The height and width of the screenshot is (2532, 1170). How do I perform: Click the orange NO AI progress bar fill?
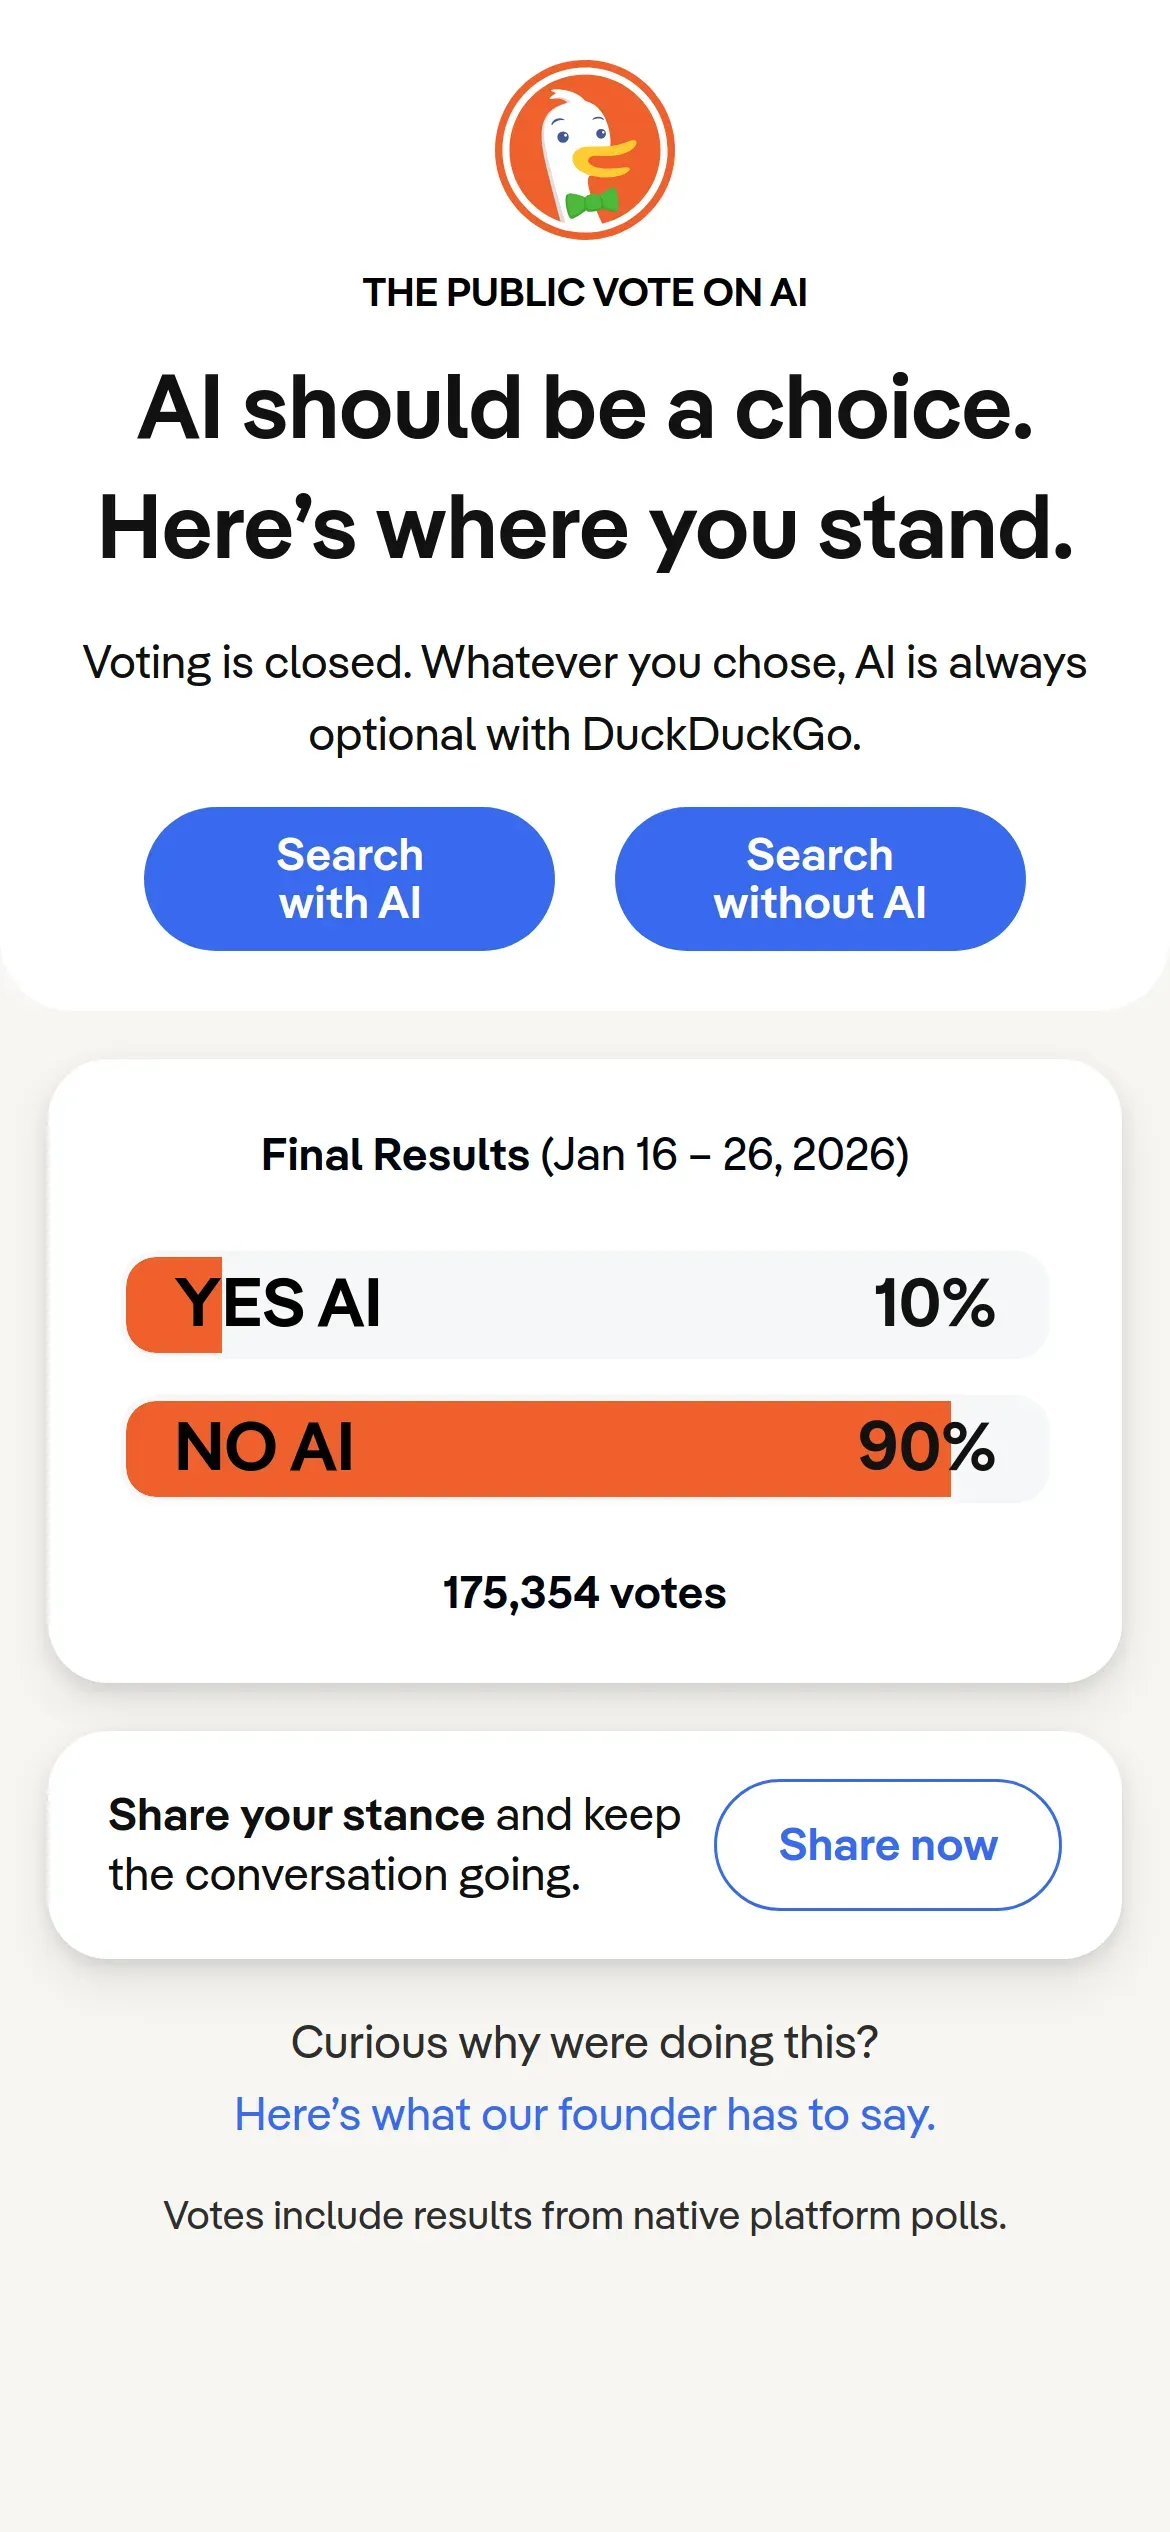tap(600, 1448)
